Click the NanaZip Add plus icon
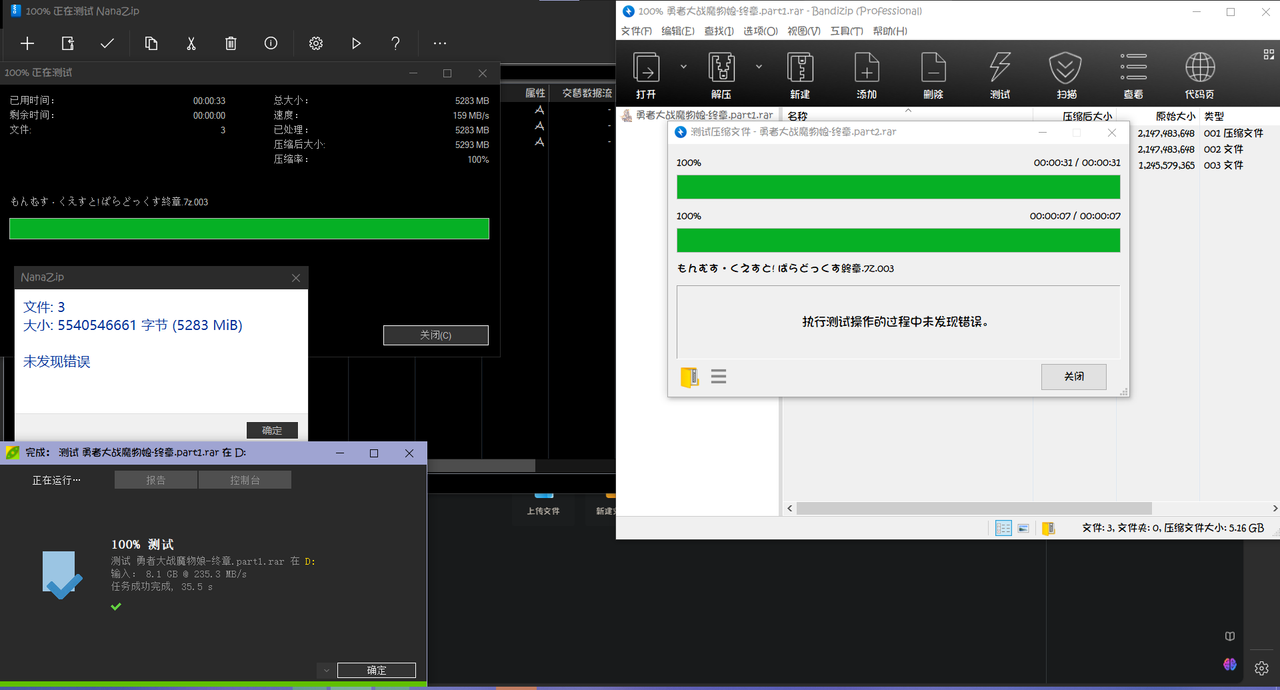 27,44
